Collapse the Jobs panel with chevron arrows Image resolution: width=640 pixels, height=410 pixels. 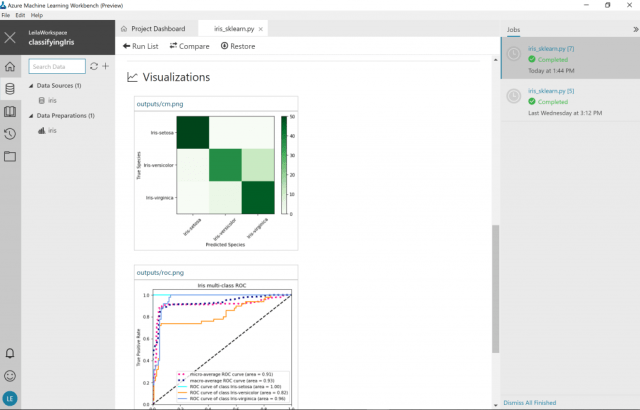(636, 29)
